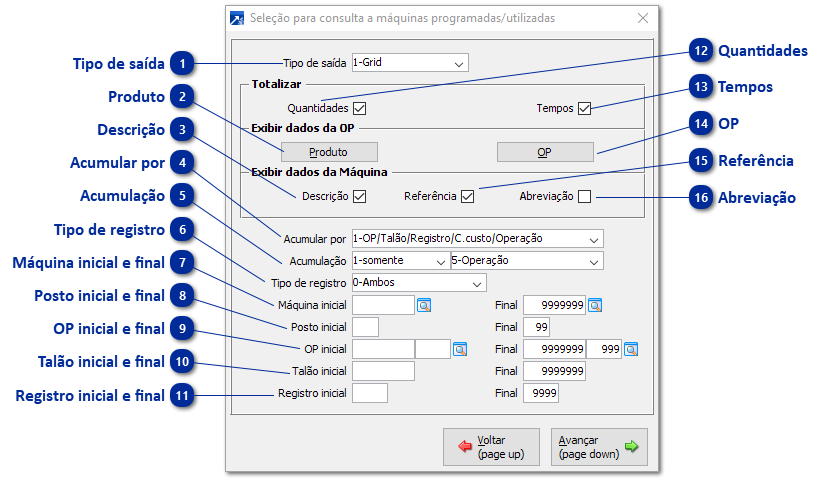Viewport: 824px width, 483px height.
Task: Open lookup icon beside OP Final field
Action: (x=631, y=349)
